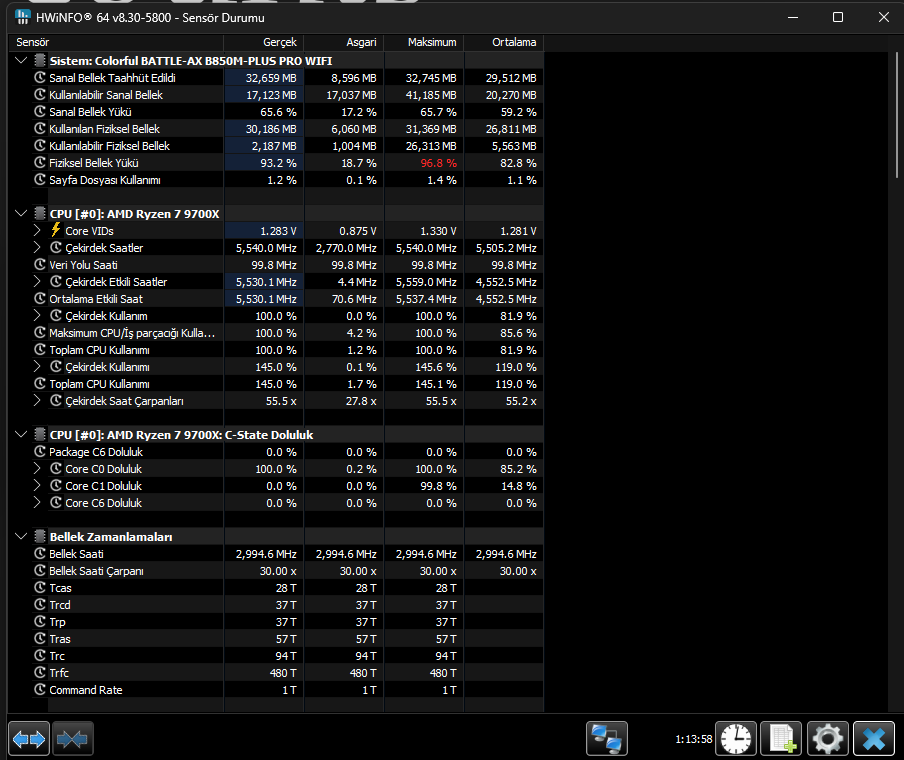Click the expand-columns arrows button
The width and height of the screenshot is (904, 760).
[x=29, y=738]
